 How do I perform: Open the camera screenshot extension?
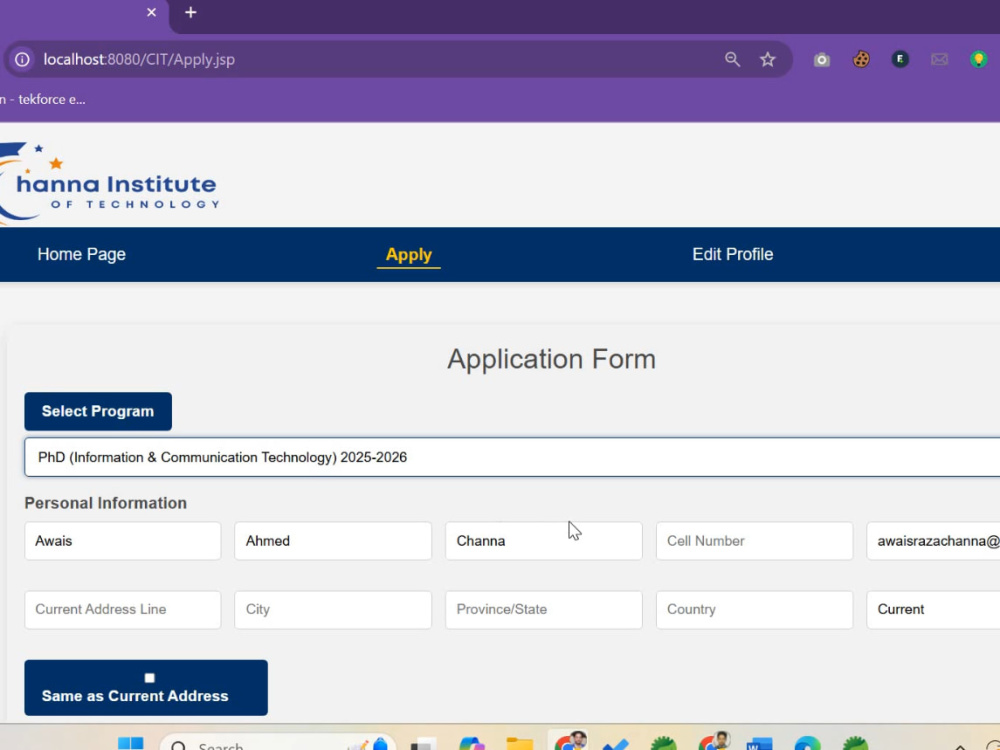tap(821, 60)
